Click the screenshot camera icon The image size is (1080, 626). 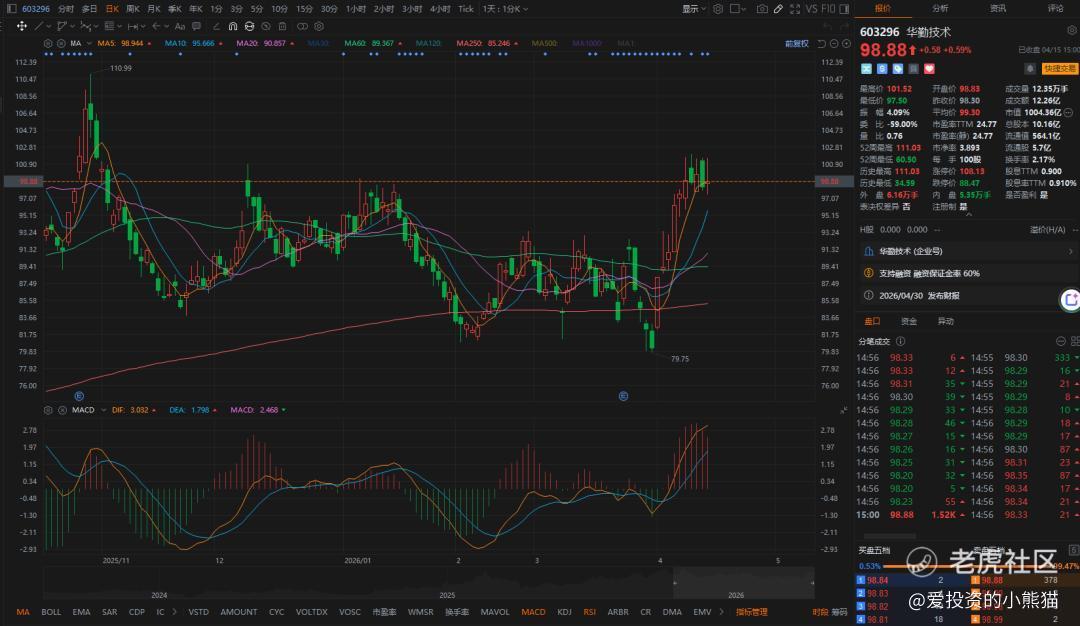click(763, 8)
